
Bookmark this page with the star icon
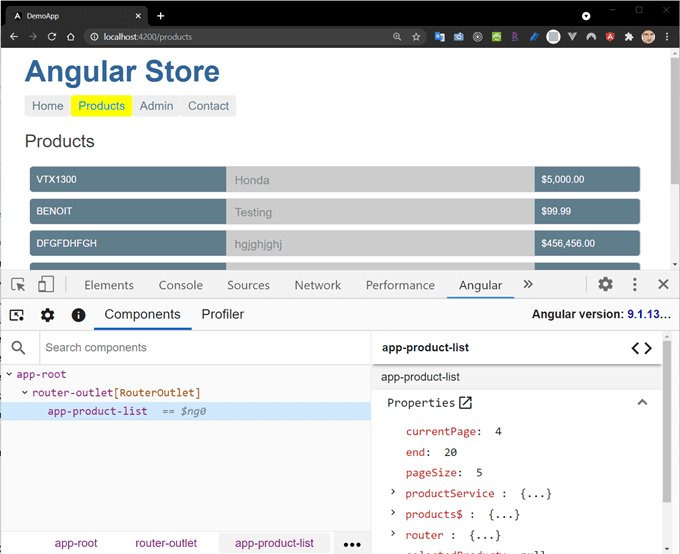(416, 37)
